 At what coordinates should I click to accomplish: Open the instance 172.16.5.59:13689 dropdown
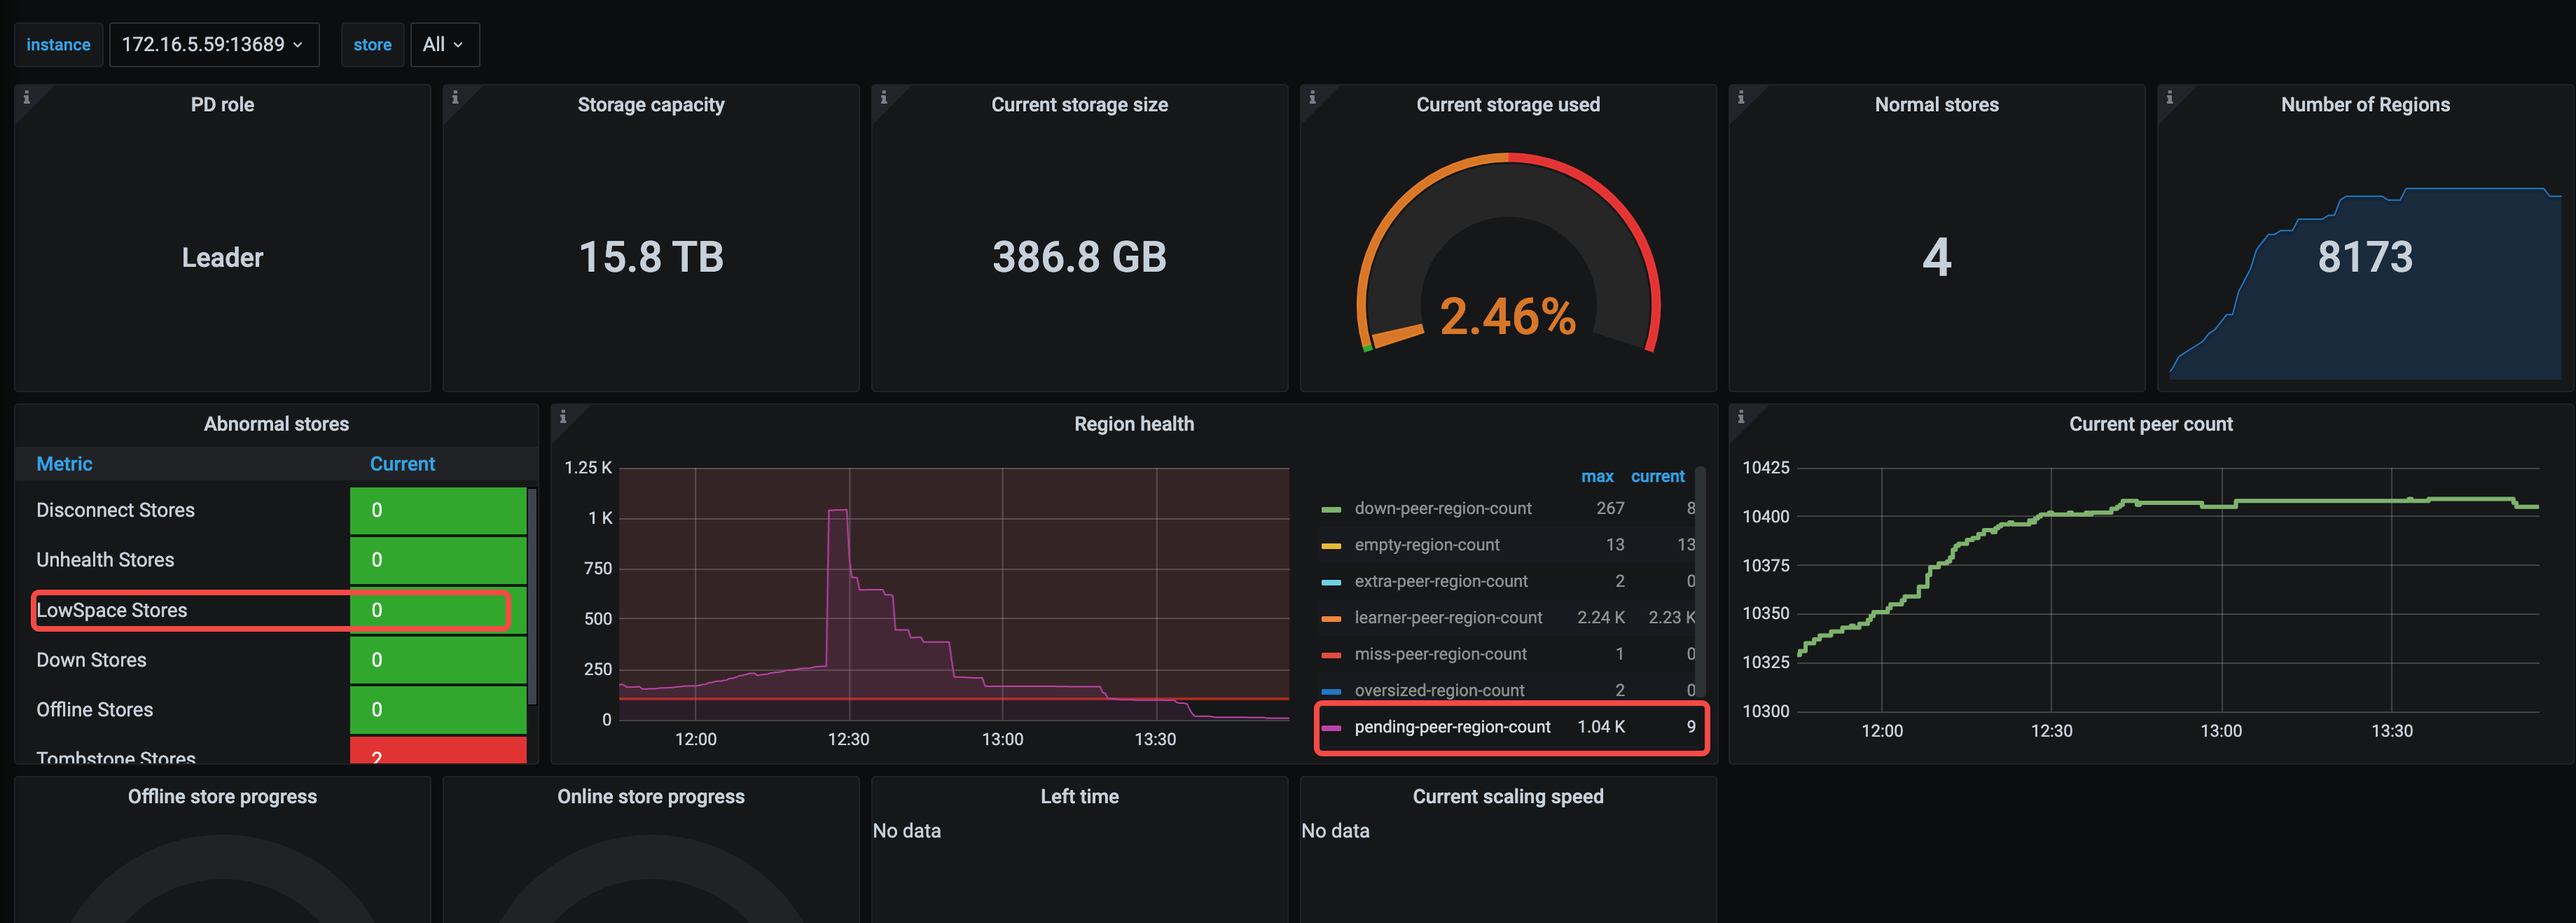pyautogui.click(x=213, y=45)
